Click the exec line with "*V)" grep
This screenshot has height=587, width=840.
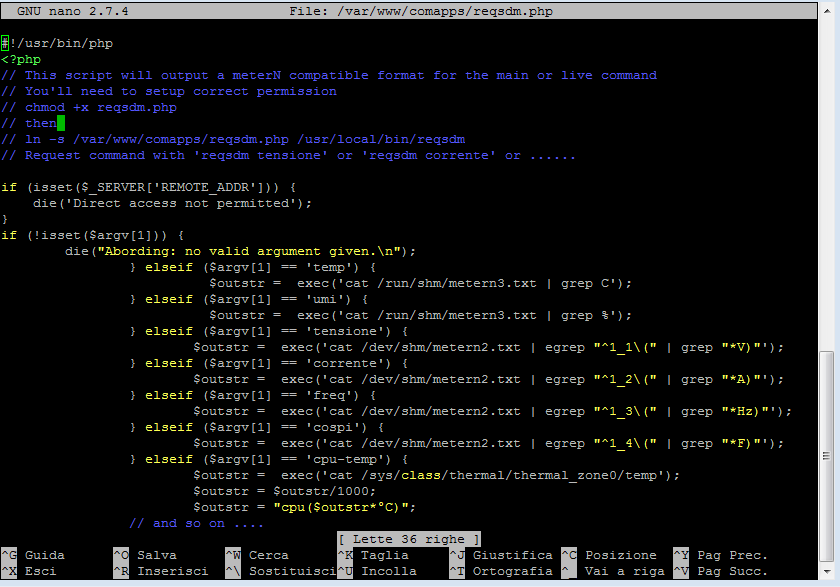(x=489, y=348)
